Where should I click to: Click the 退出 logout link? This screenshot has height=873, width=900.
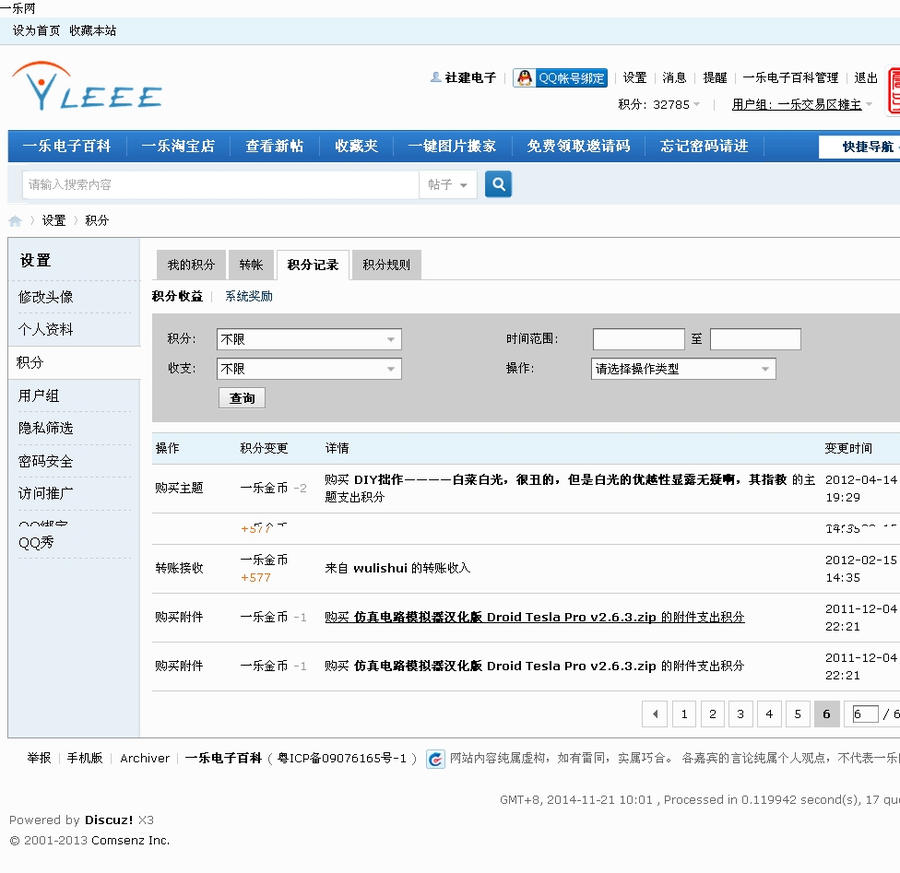867,77
